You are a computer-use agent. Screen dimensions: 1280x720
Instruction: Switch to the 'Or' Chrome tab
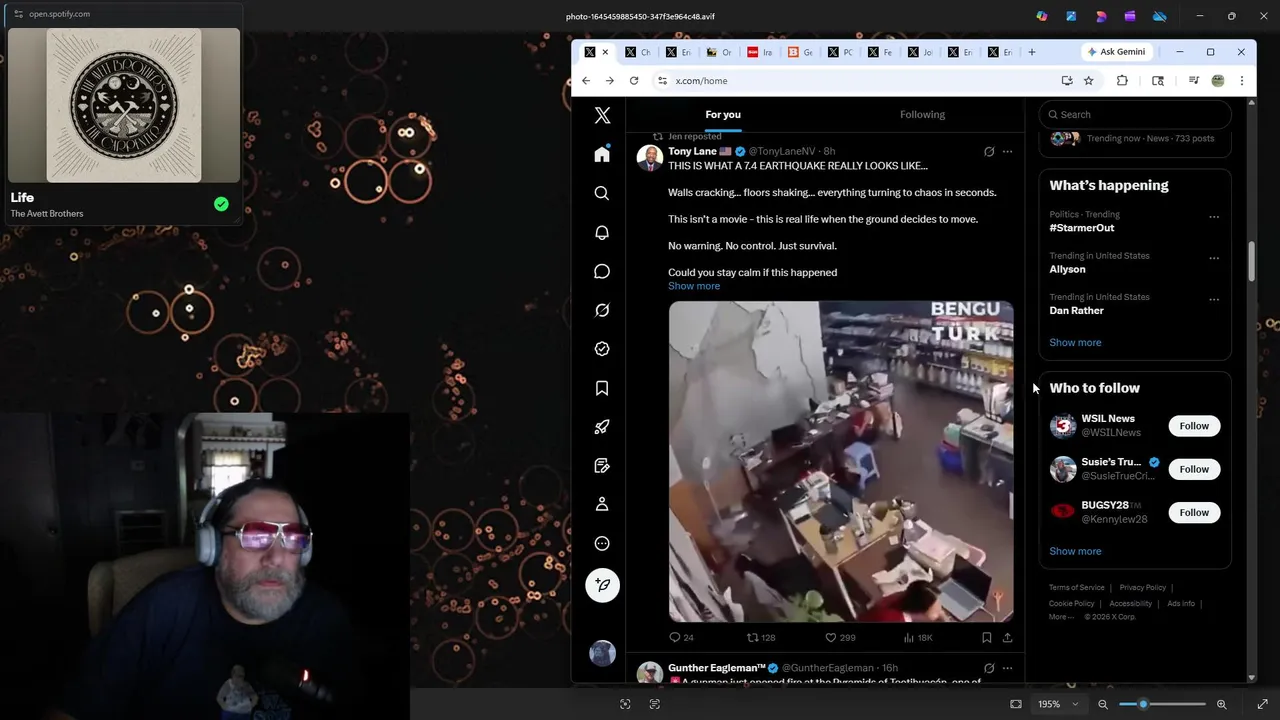coord(720,52)
